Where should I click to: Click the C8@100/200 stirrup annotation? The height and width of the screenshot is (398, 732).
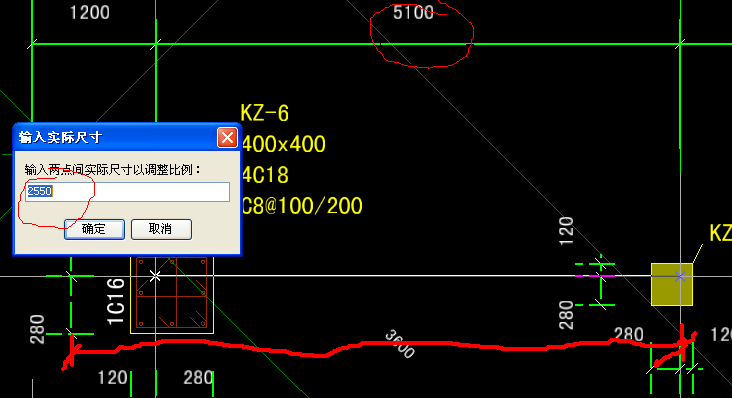(302, 206)
